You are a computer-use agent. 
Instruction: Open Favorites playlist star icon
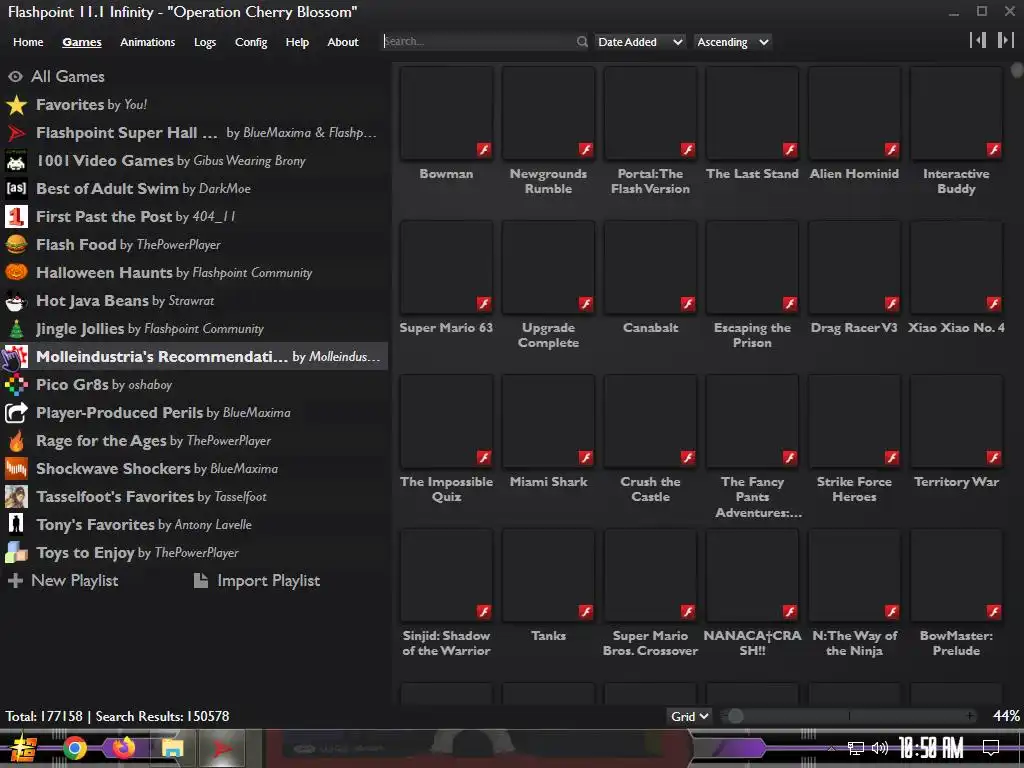pyautogui.click(x=16, y=104)
